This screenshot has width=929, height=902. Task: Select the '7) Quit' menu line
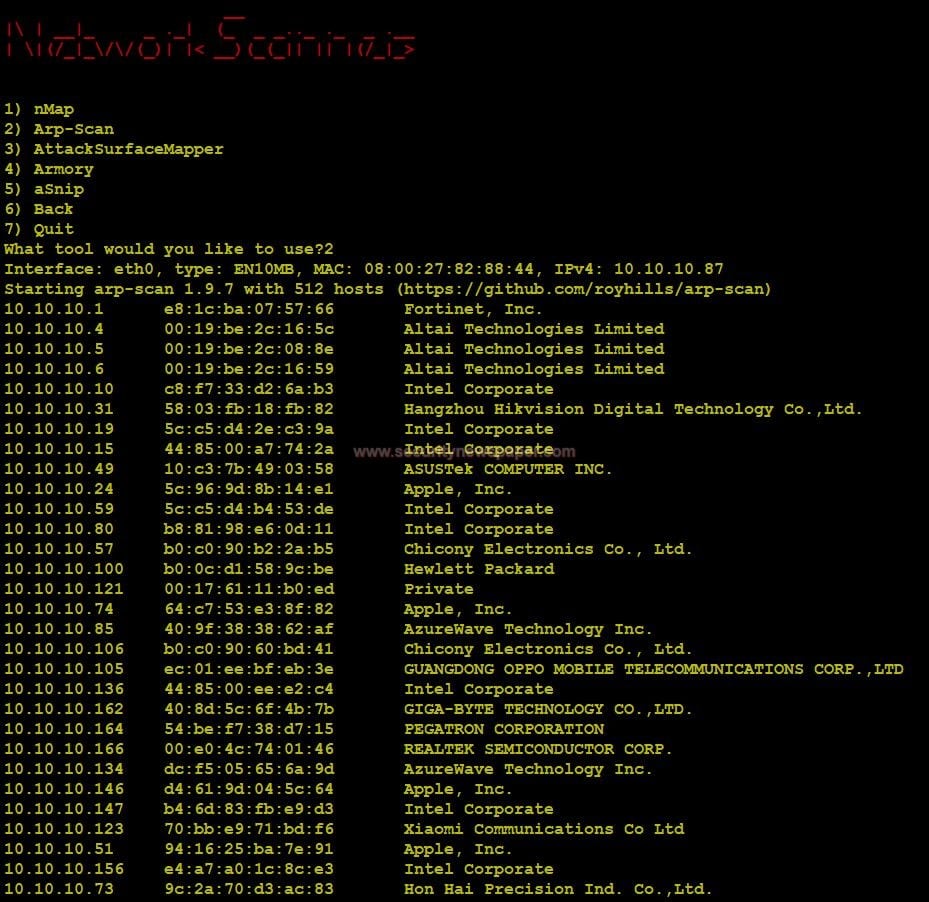[39, 229]
